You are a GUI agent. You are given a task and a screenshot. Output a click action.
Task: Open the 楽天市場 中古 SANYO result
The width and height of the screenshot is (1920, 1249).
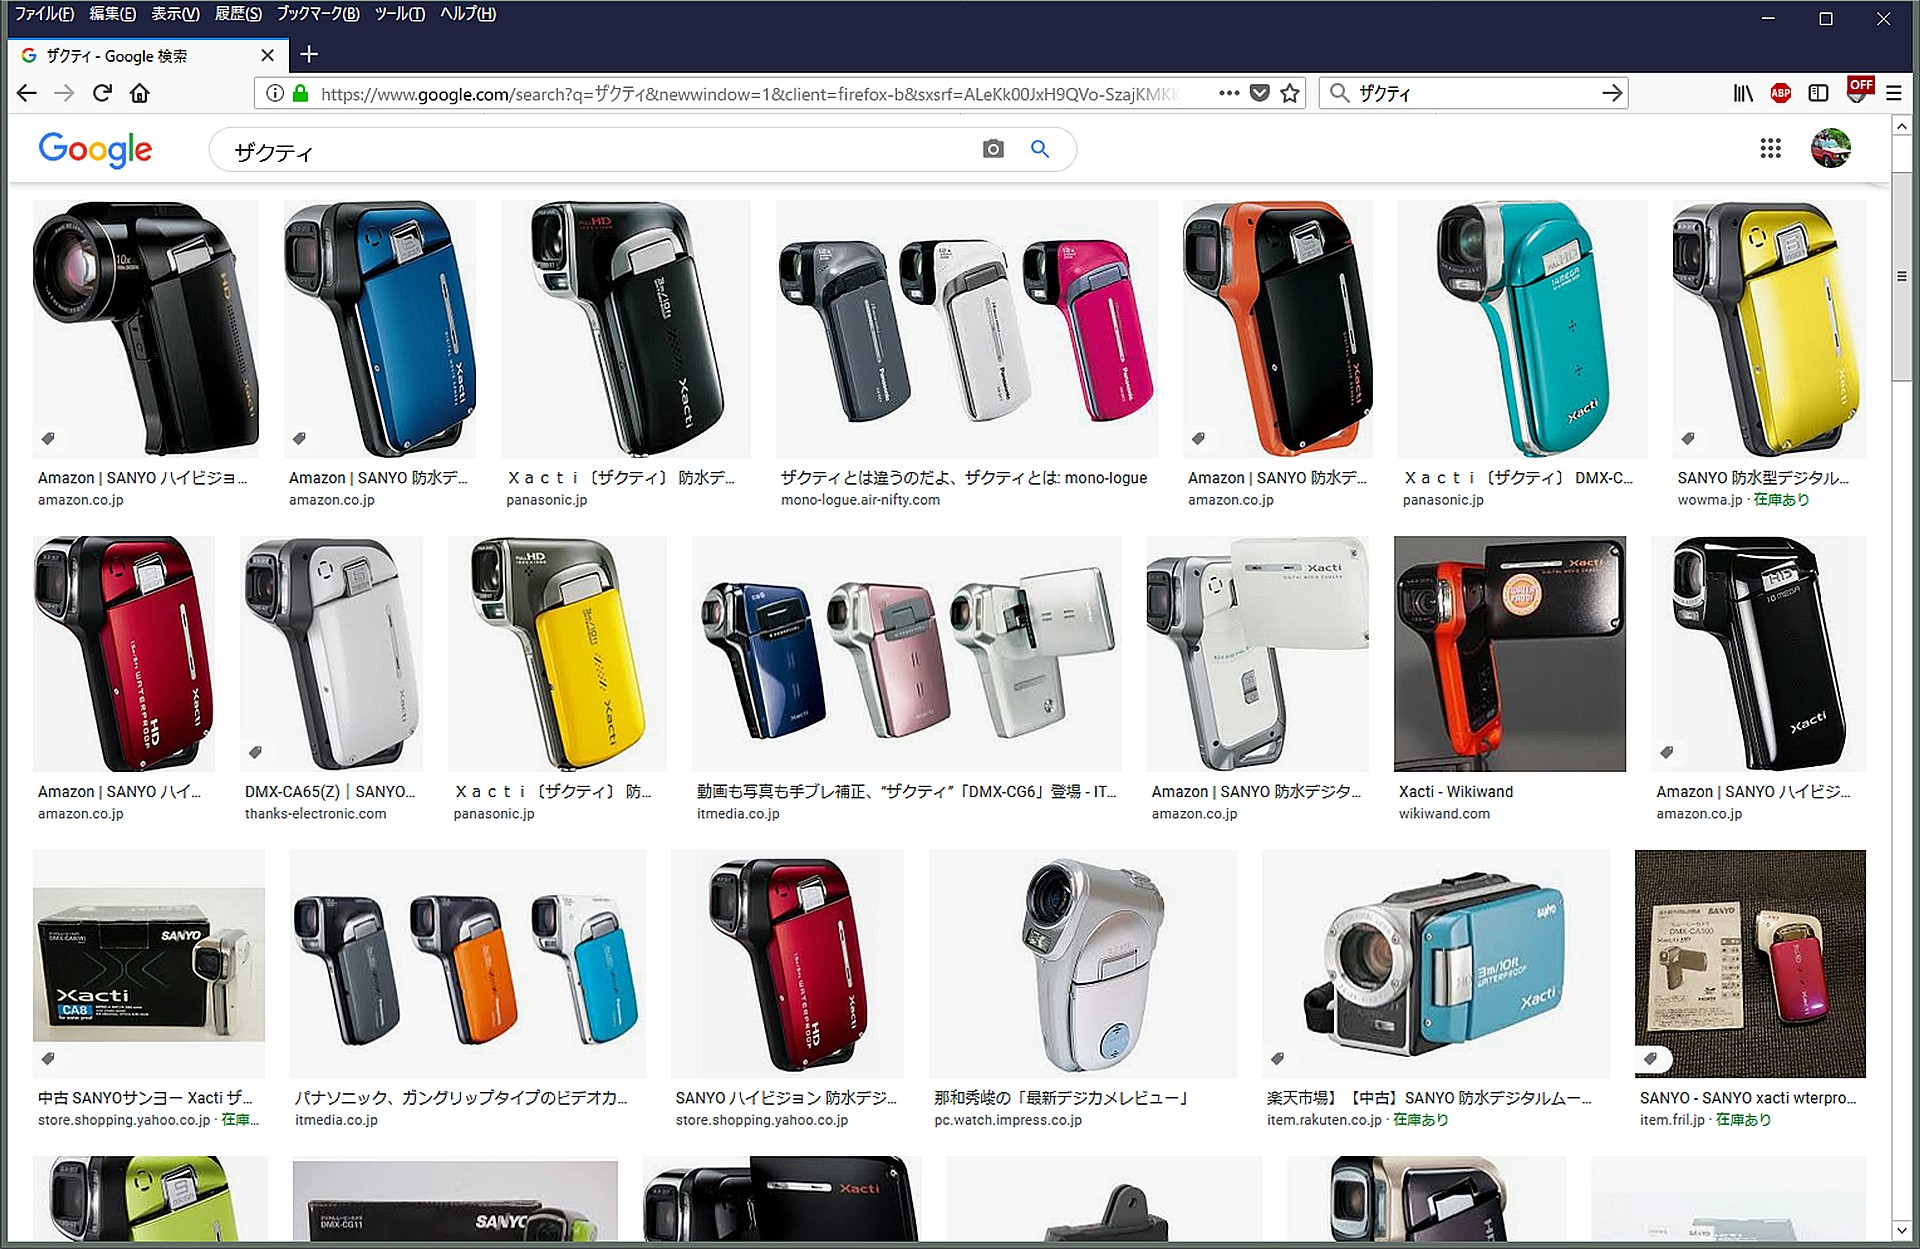click(x=1429, y=1097)
